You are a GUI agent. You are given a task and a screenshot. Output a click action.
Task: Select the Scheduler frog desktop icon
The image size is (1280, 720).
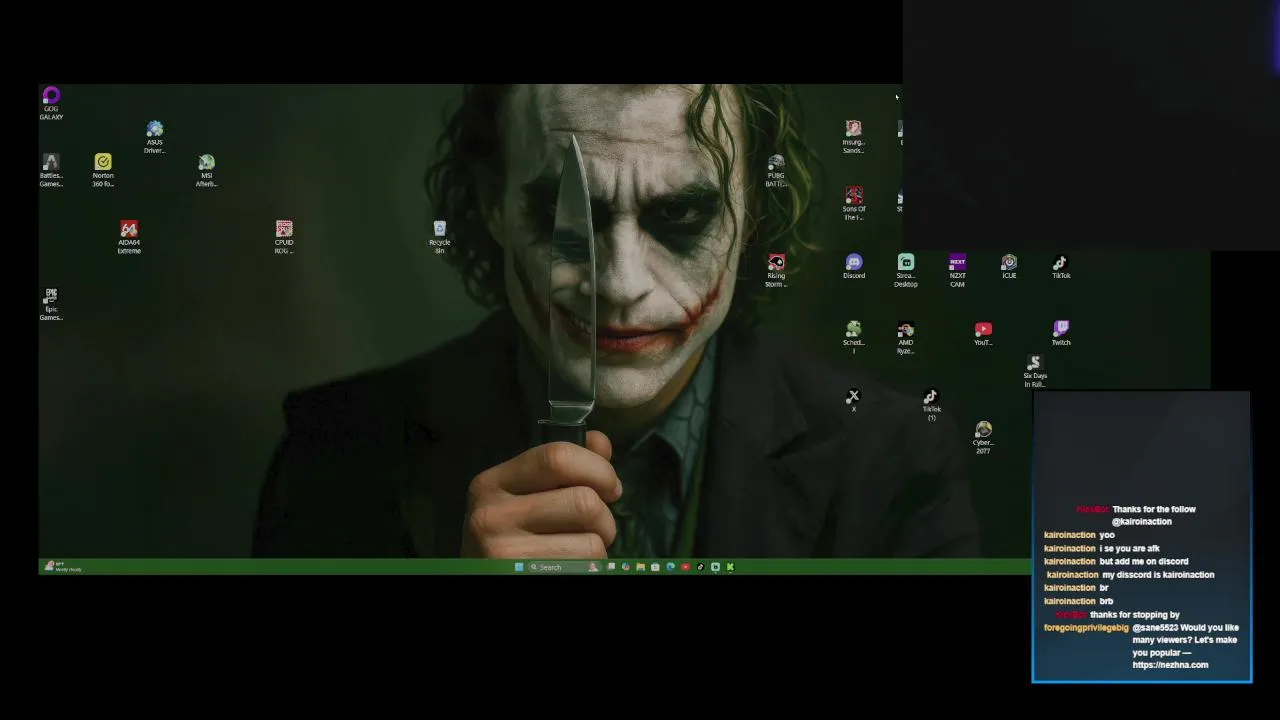pyautogui.click(x=853, y=338)
